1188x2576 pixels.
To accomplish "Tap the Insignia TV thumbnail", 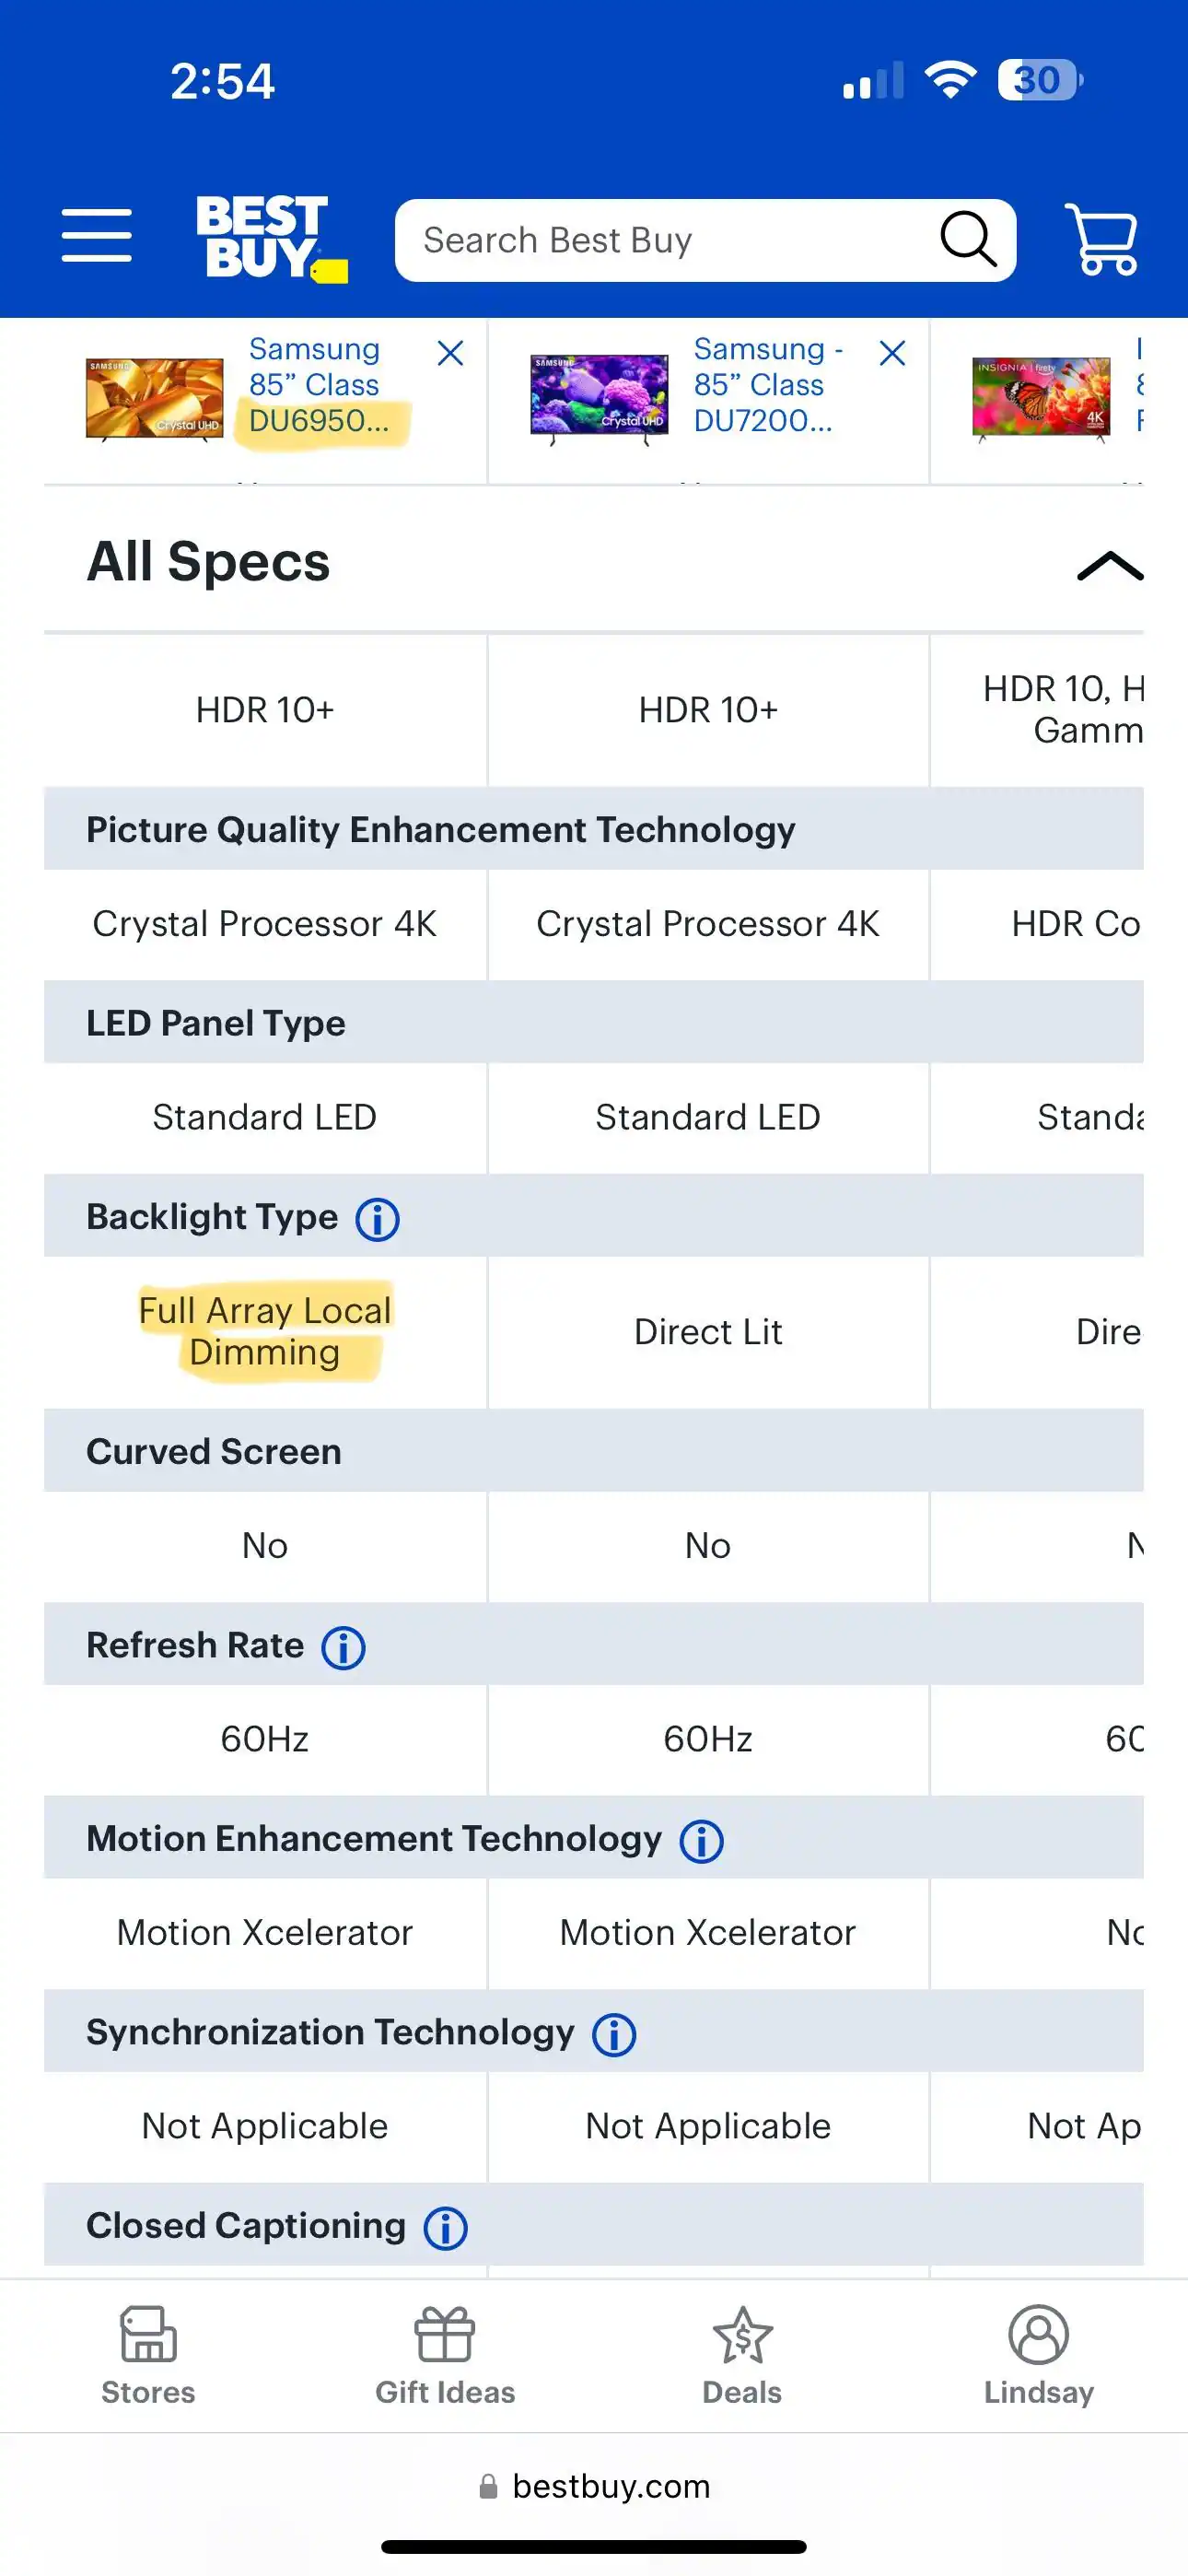I will click(1041, 399).
